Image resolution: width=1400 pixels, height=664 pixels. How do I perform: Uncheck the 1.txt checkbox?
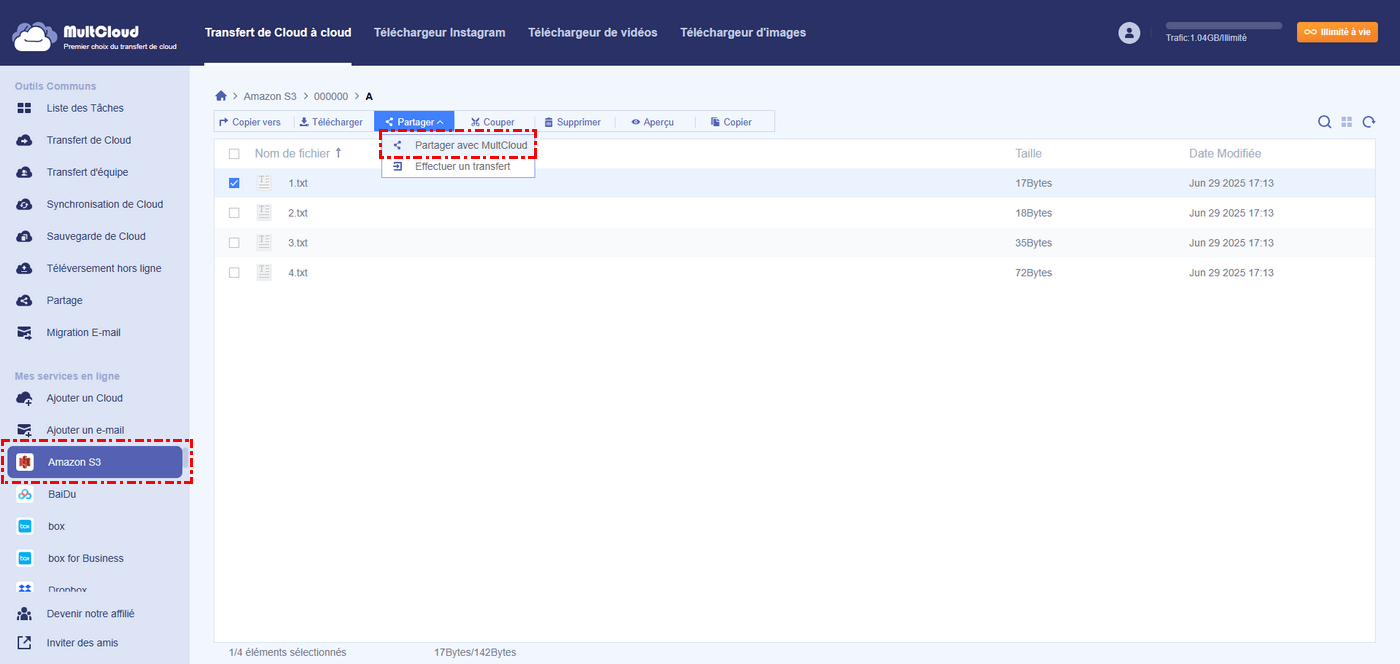[x=234, y=183]
